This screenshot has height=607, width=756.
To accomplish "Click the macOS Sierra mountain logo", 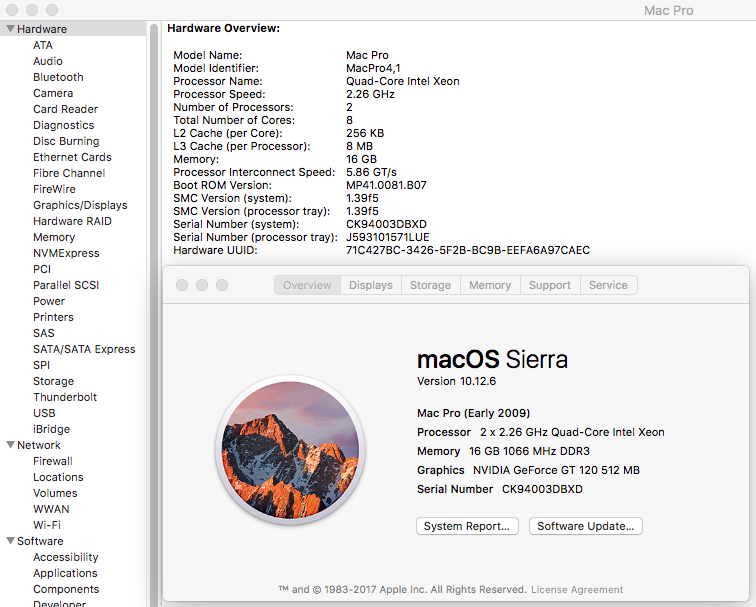I will (x=290, y=450).
